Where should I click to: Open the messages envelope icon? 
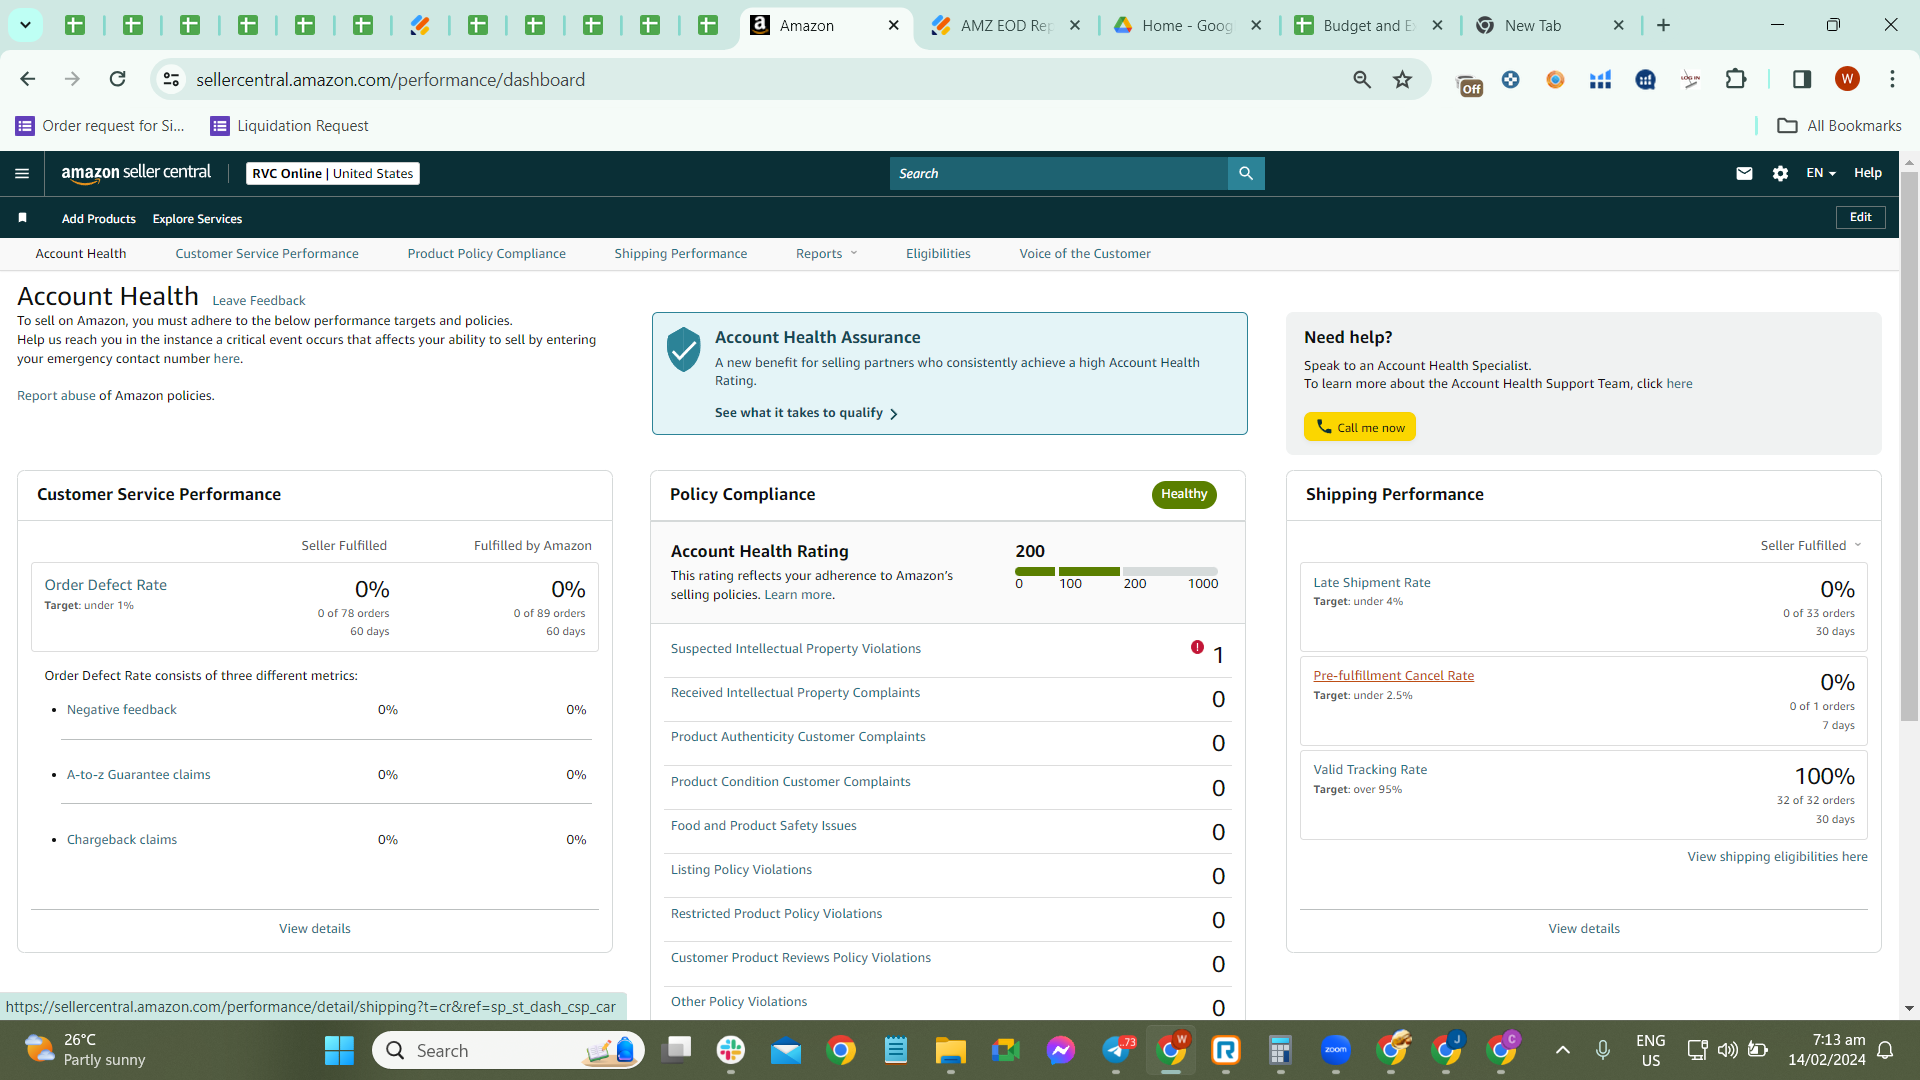[x=1744, y=173]
